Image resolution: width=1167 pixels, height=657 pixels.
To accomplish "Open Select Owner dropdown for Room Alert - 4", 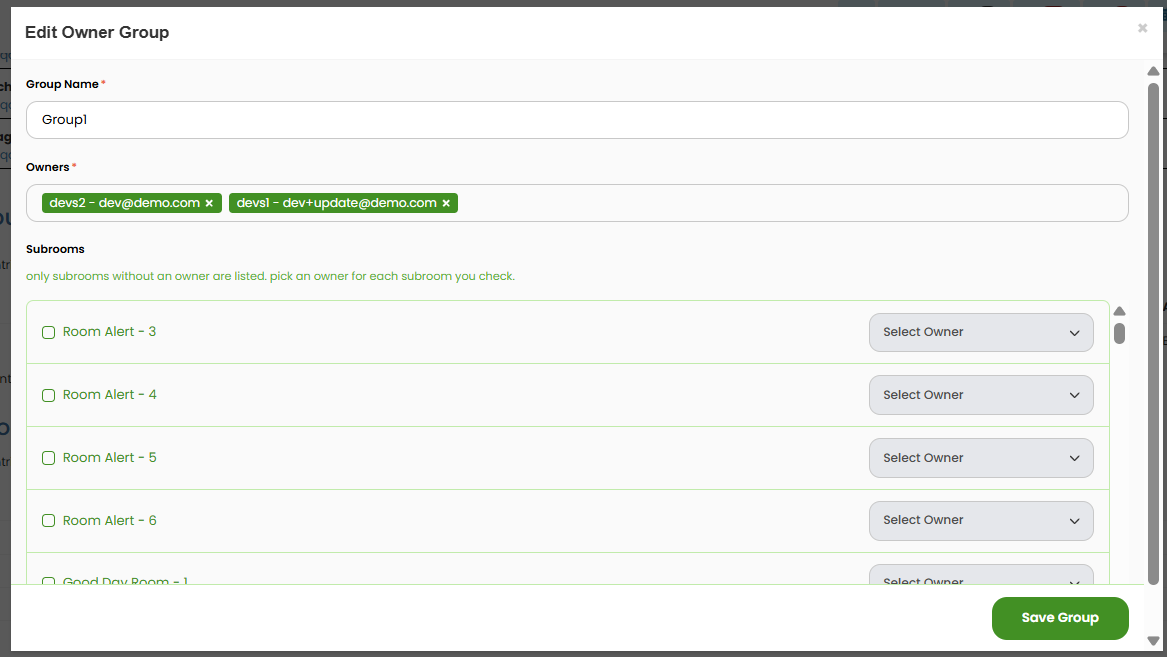I will [x=981, y=395].
